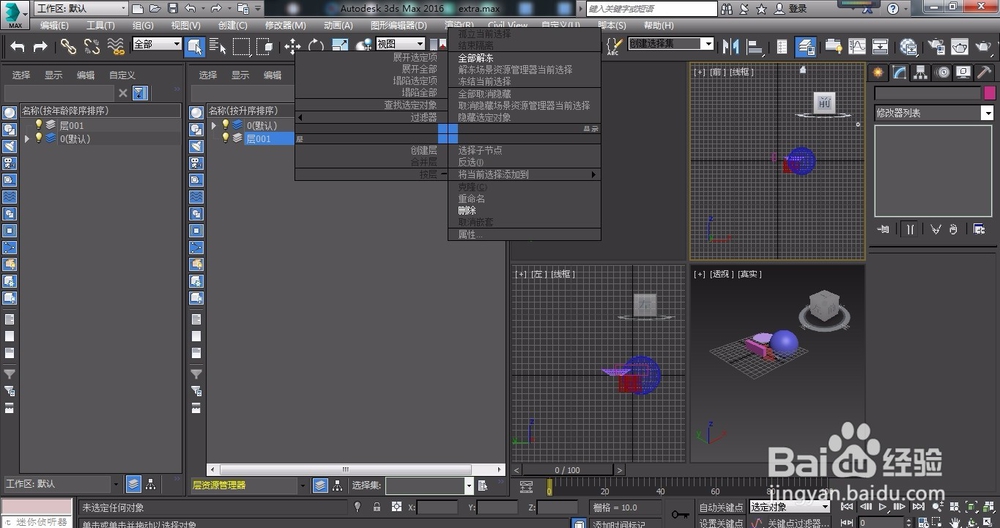The height and width of the screenshot is (528, 1000).
Task: Click the current frame number field
Action: (x=881, y=522)
